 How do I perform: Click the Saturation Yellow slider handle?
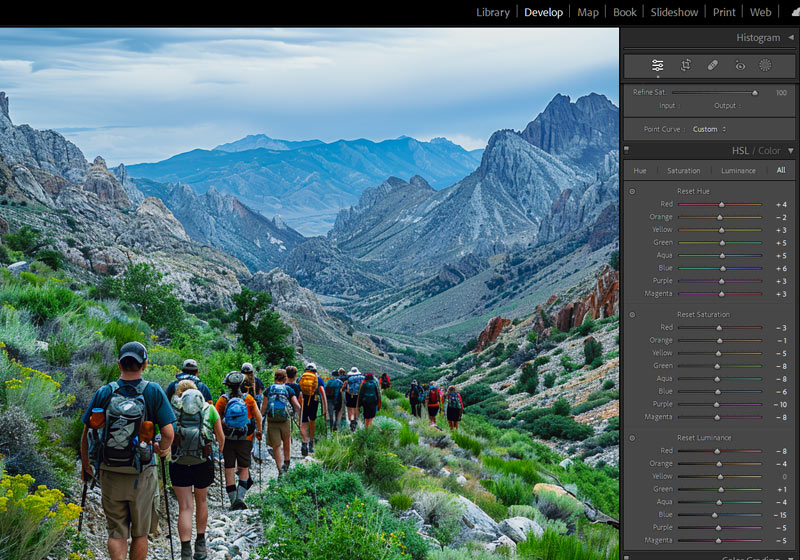[718, 353]
